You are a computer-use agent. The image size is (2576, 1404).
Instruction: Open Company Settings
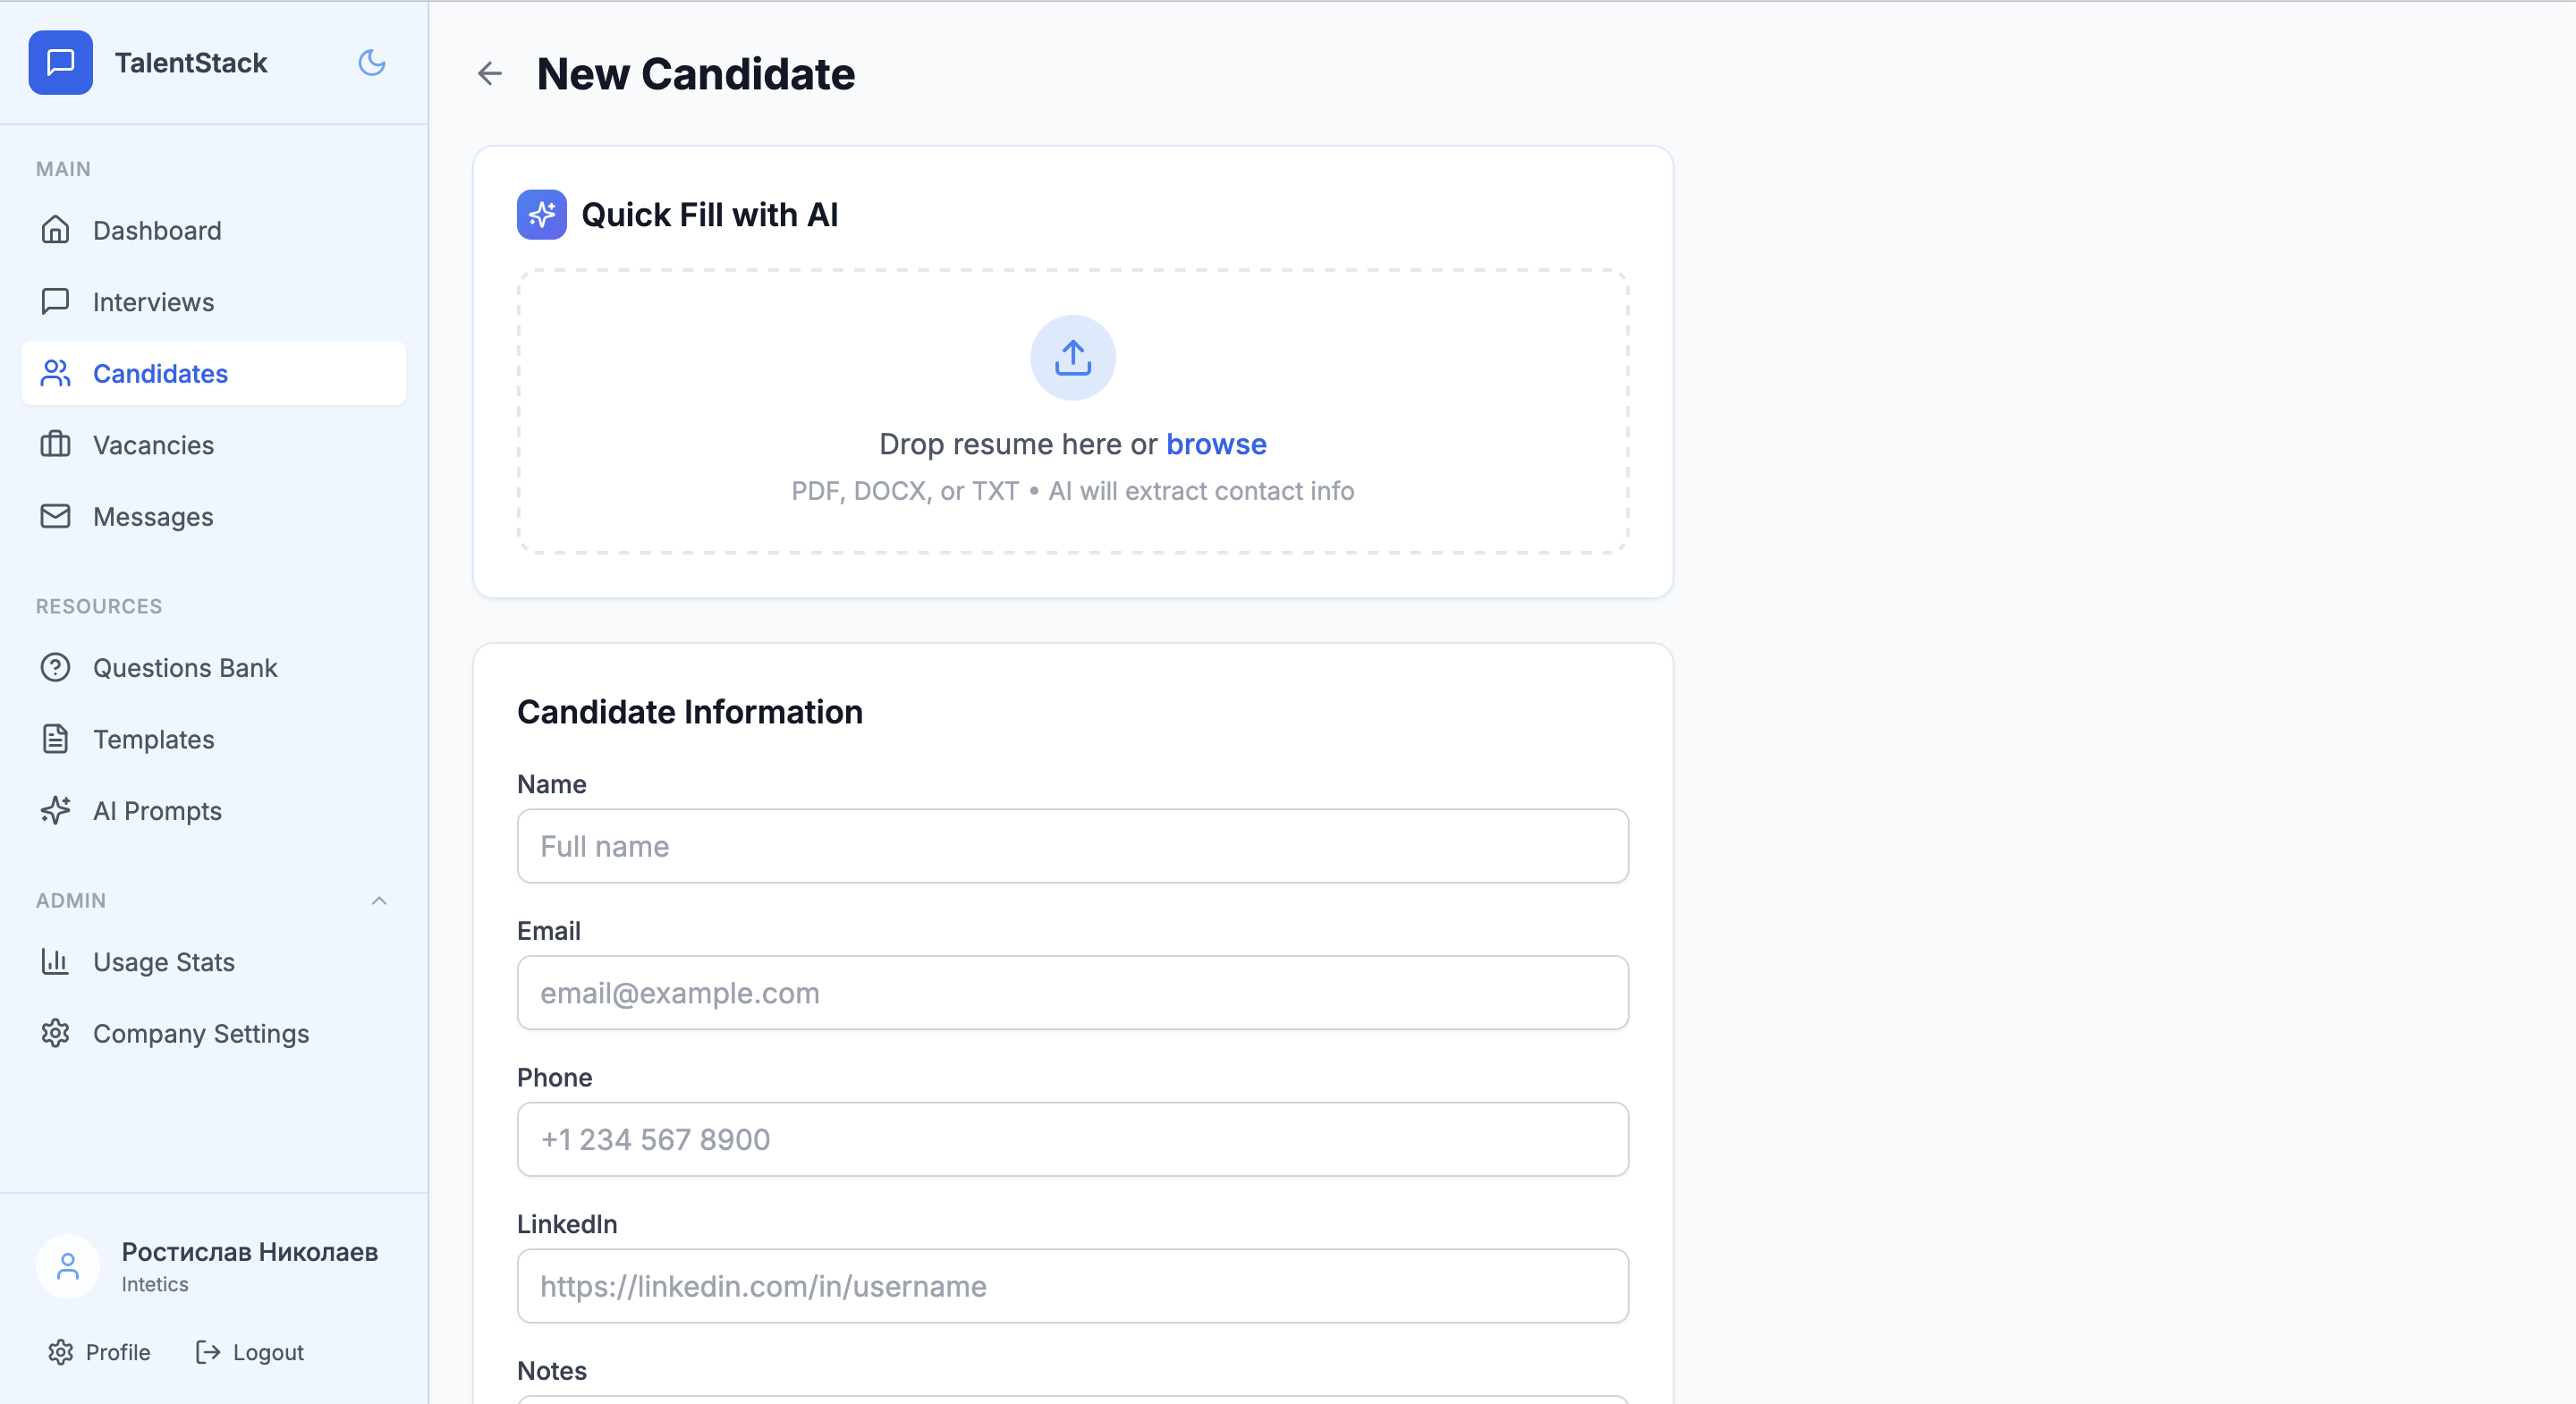point(201,1034)
